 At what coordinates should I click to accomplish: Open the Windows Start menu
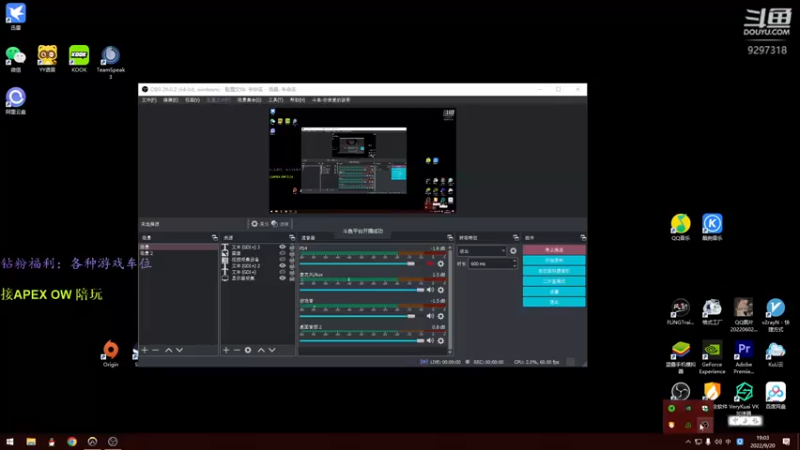(x=10, y=442)
